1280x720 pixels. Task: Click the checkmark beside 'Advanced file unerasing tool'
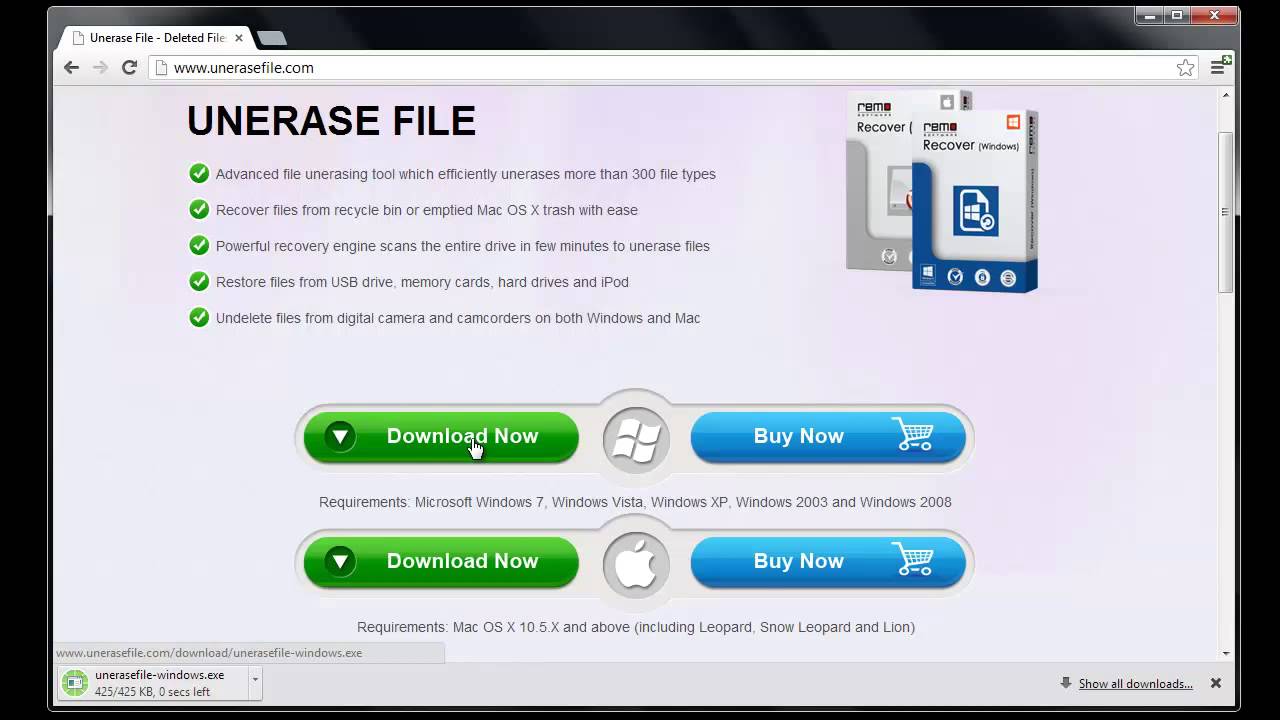199,173
